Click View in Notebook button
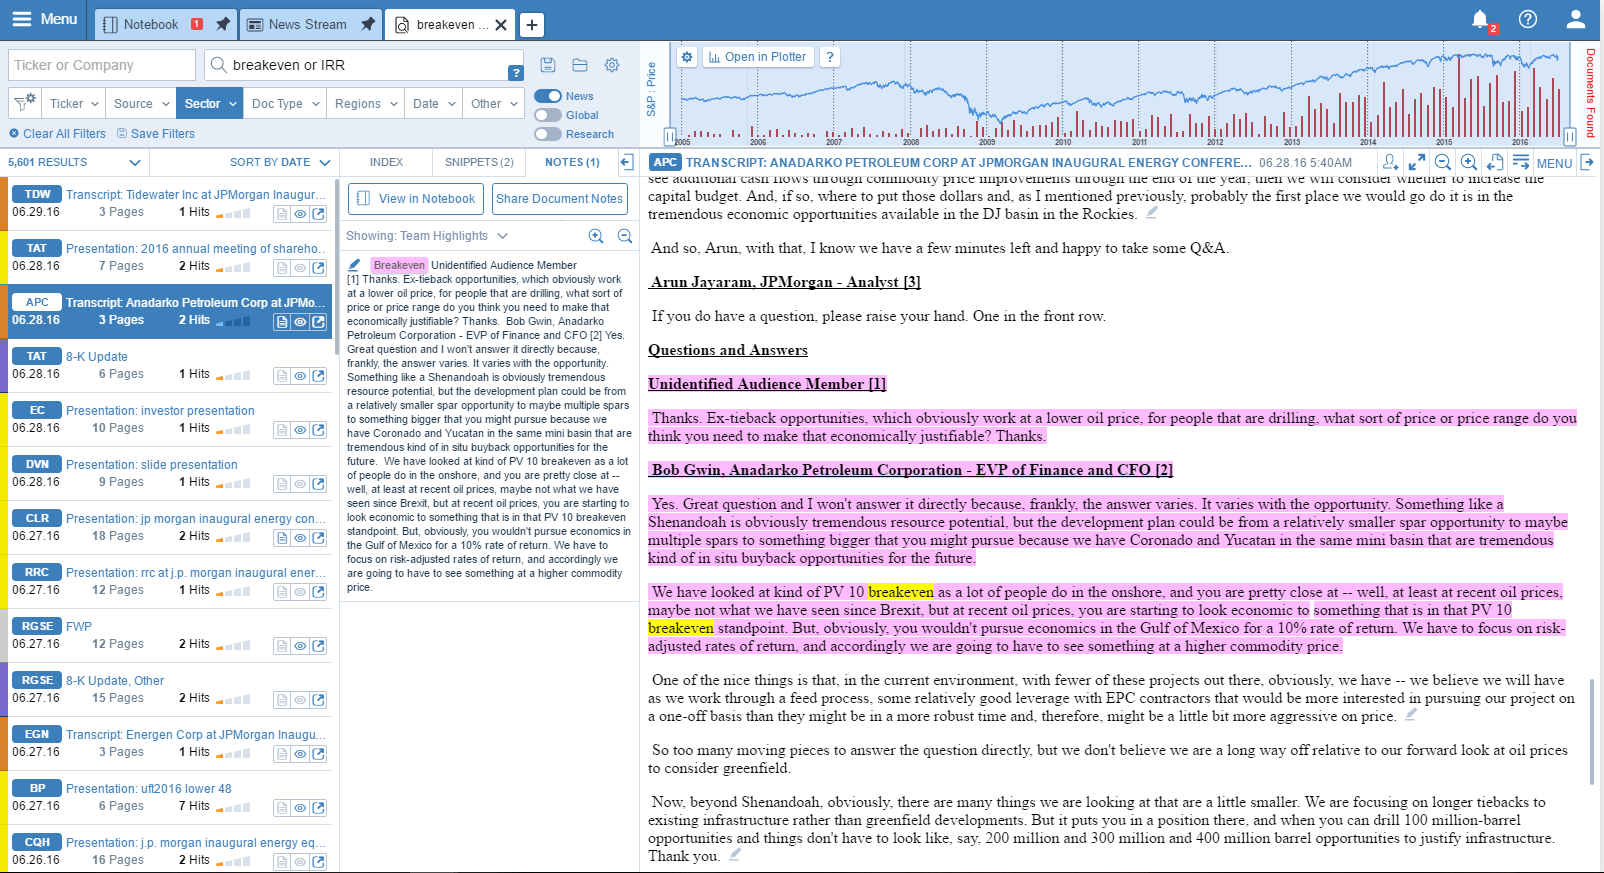Image resolution: width=1604 pixels, height=873 pixels. pos(416,199)
